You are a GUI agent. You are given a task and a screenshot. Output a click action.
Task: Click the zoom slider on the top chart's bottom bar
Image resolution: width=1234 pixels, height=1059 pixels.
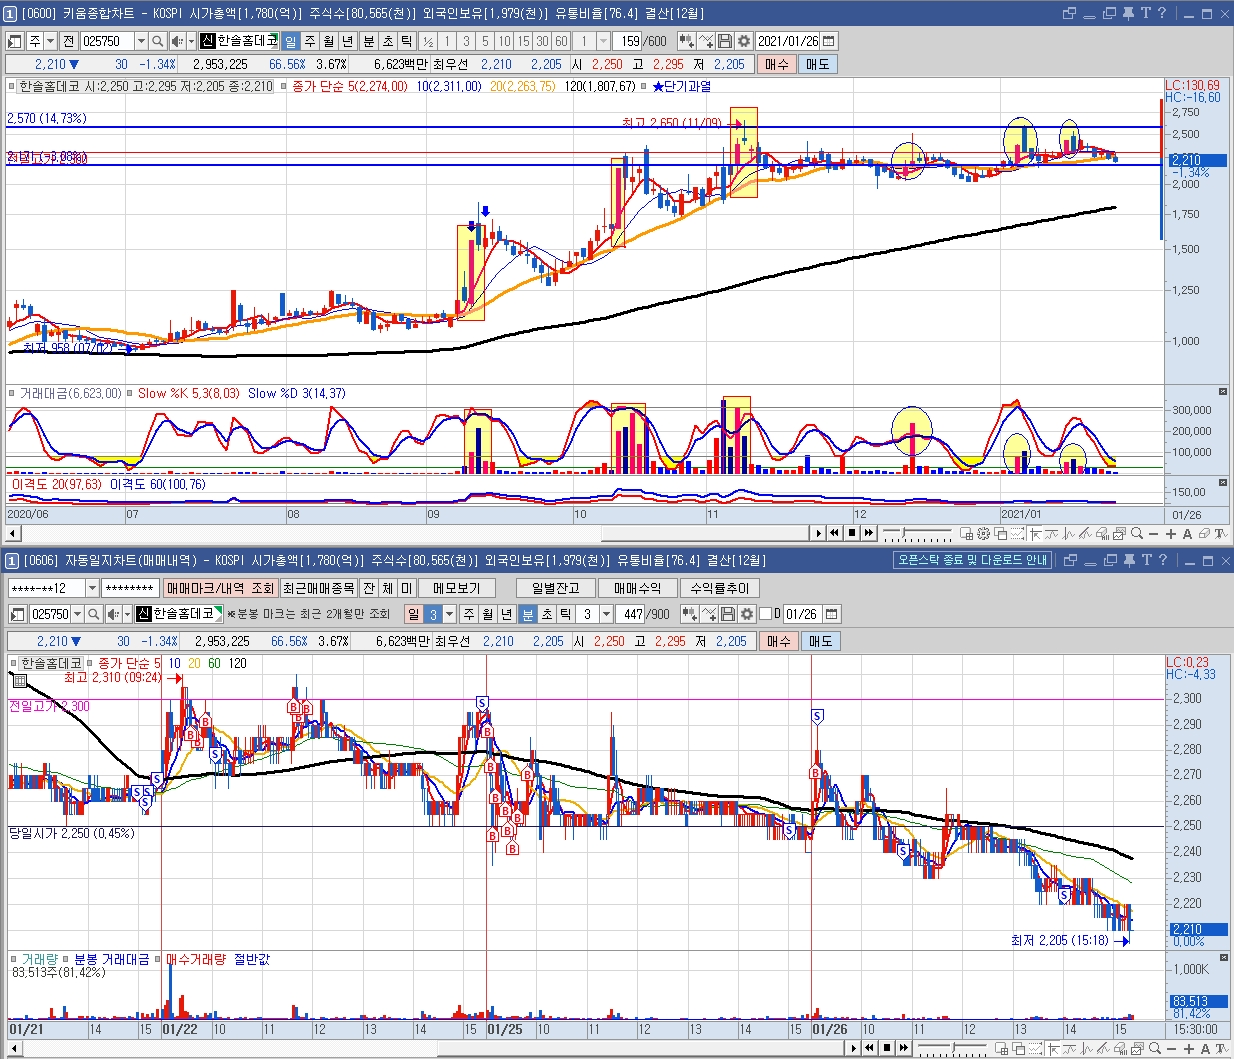click(x=917, y=534)
